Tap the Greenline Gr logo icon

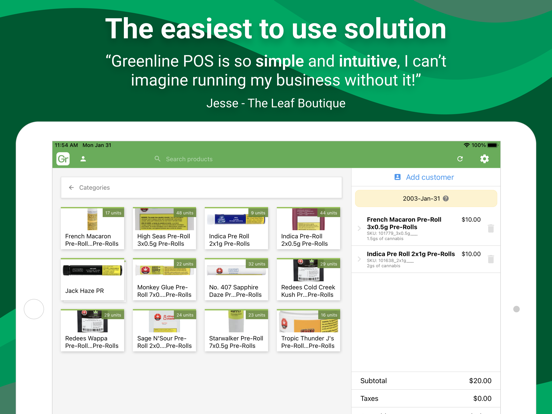click(x=63, y=159)
